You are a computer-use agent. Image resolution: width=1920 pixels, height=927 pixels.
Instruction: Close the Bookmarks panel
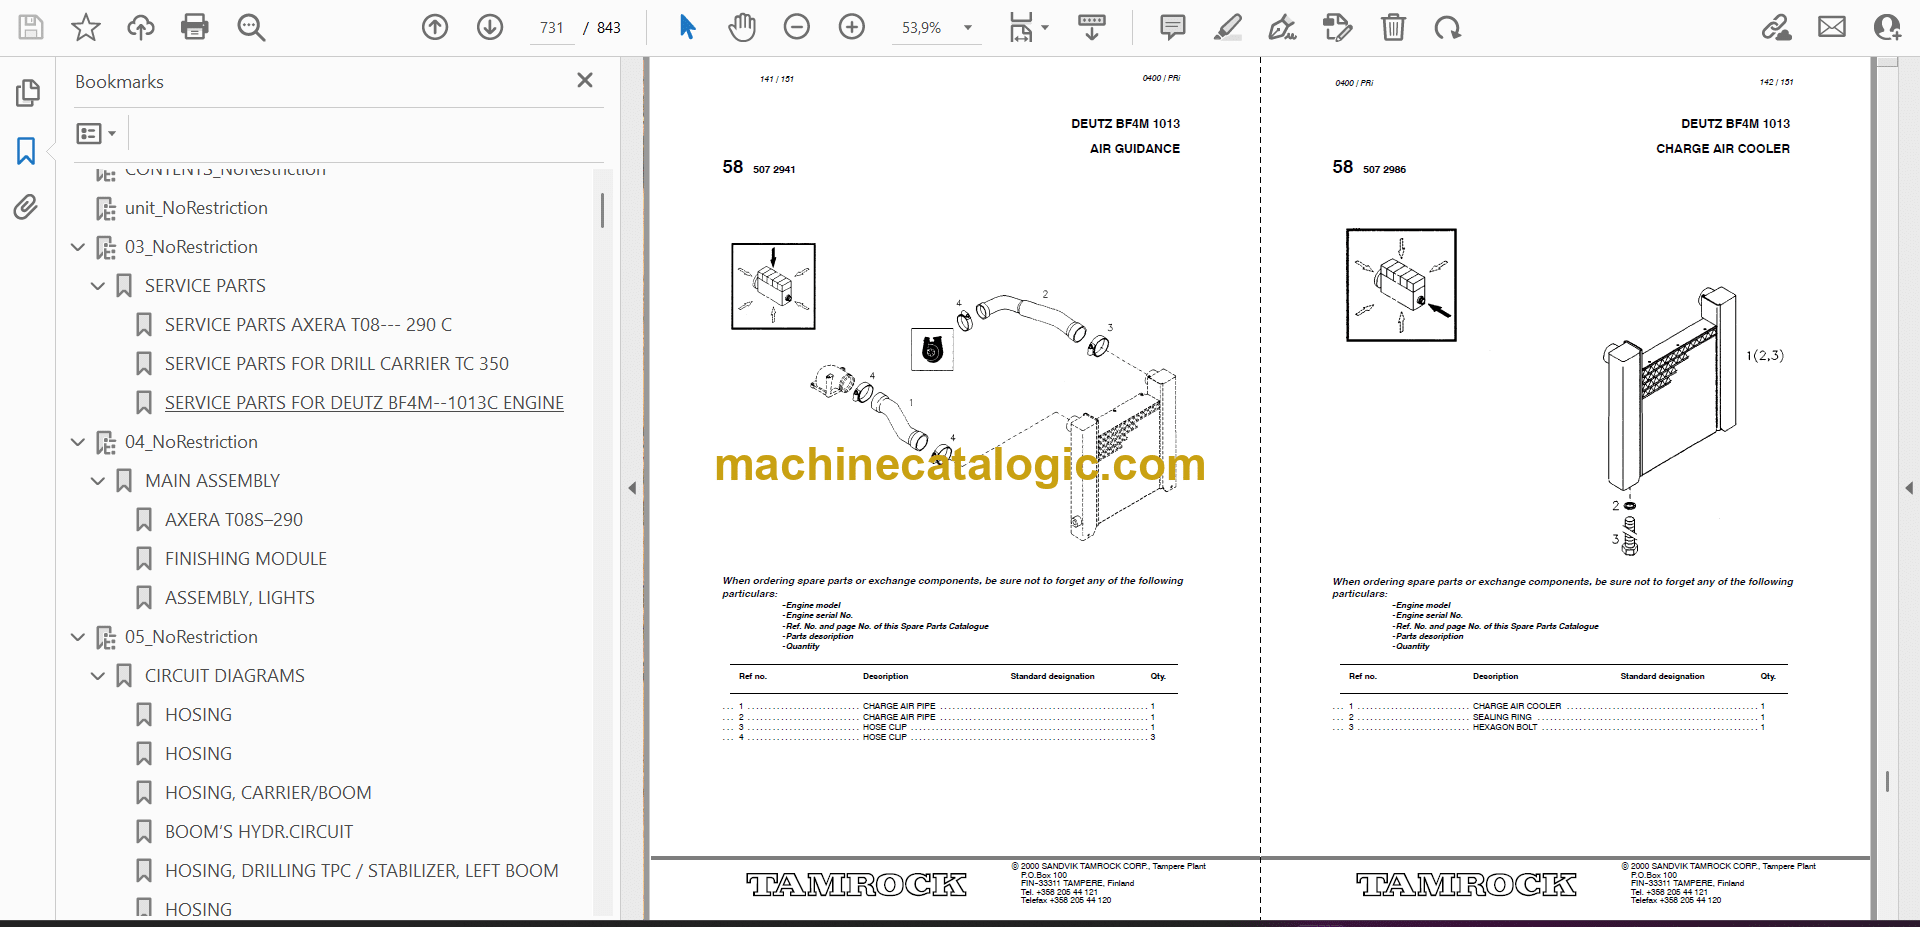click(x=585, y=80)
